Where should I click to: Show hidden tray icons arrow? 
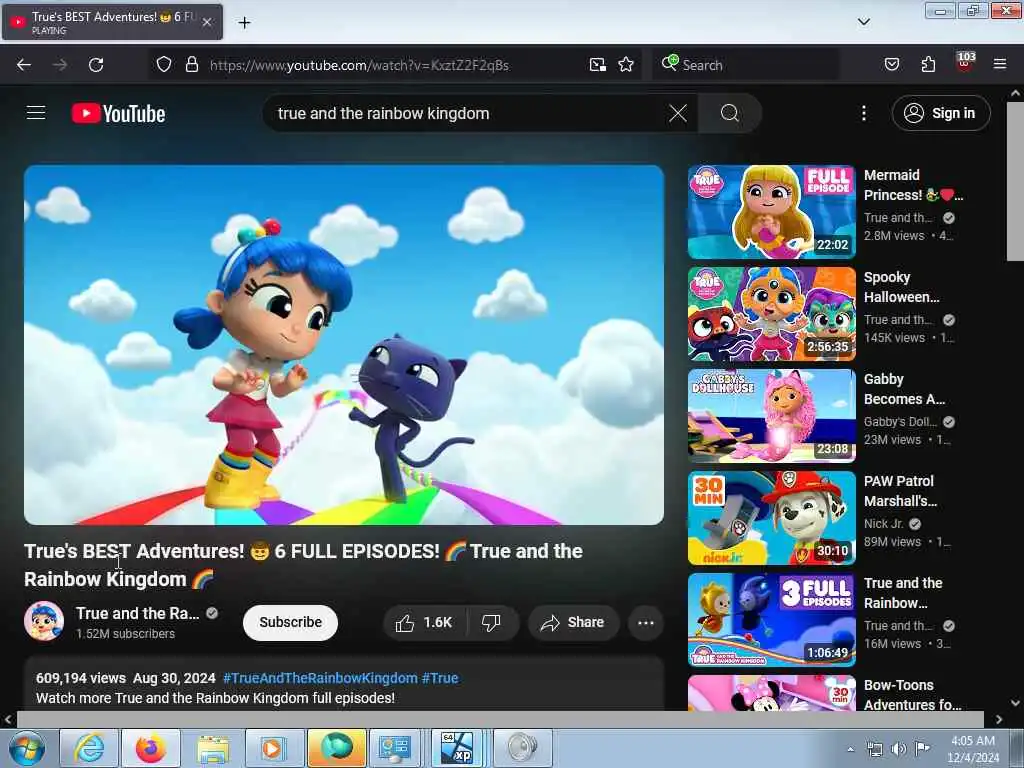pyautogui.click(x=850, y=749)
